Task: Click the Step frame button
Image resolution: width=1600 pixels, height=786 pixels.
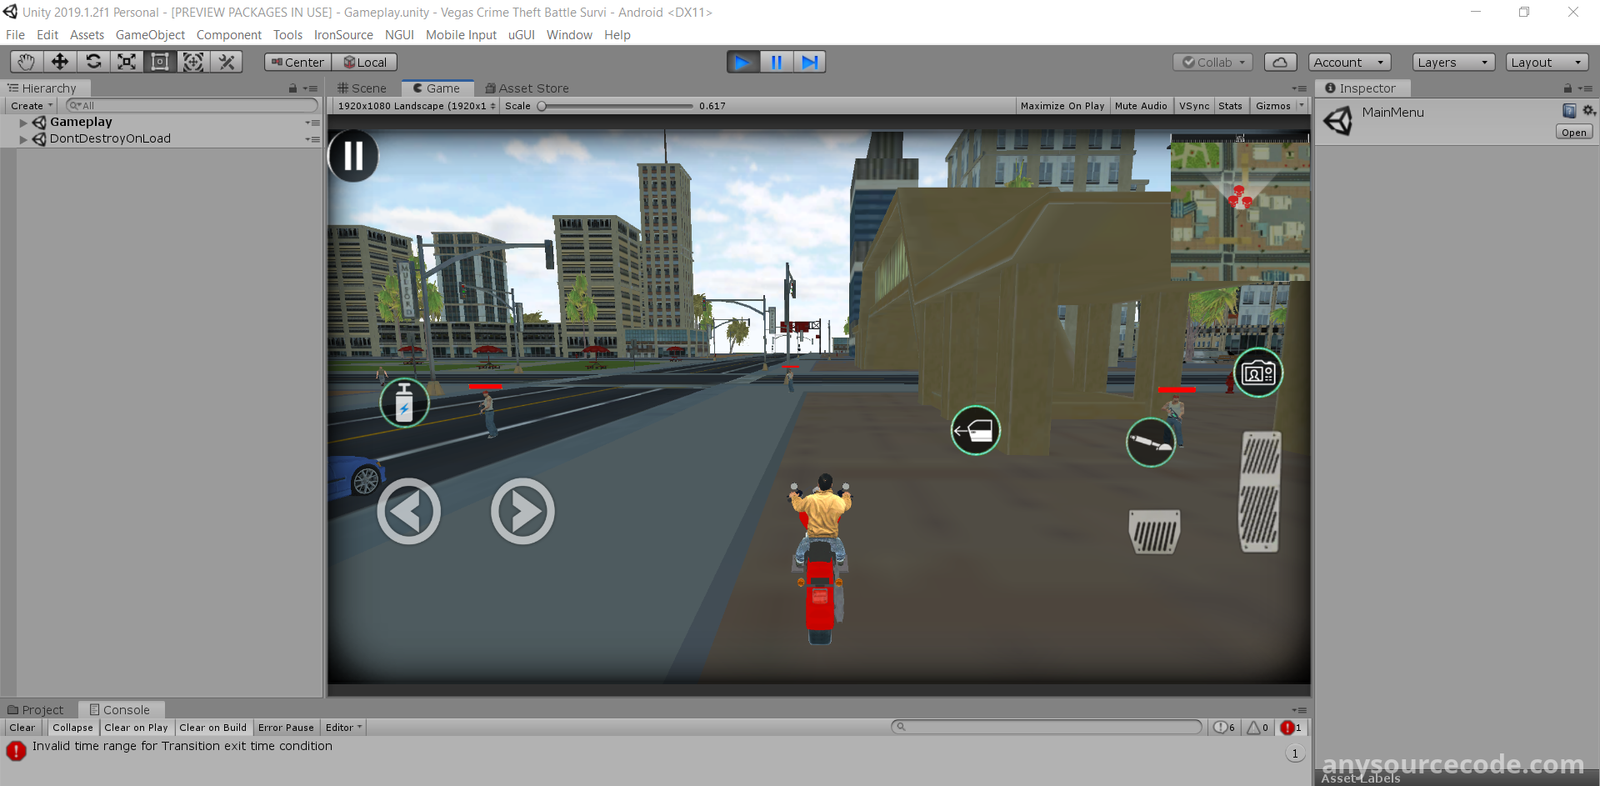Action: [x=809, y=62]
